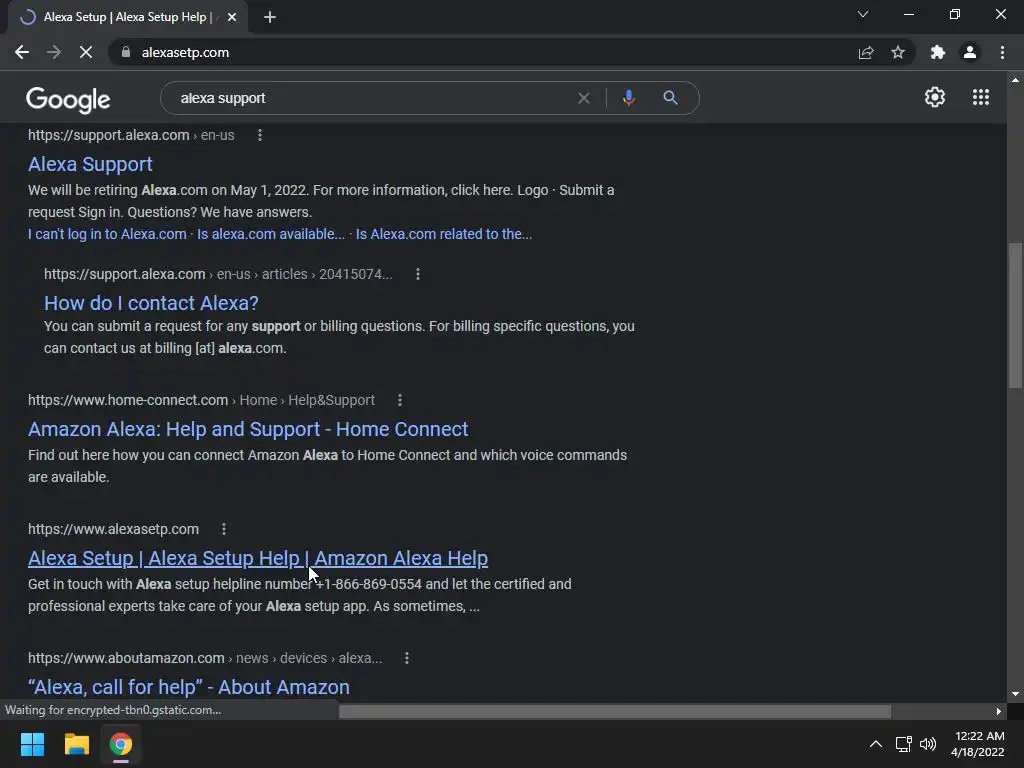The height and width of the screenshot is (768, 1024).
Task: Open the volume icon in system tray
Action: coord(927,744)
